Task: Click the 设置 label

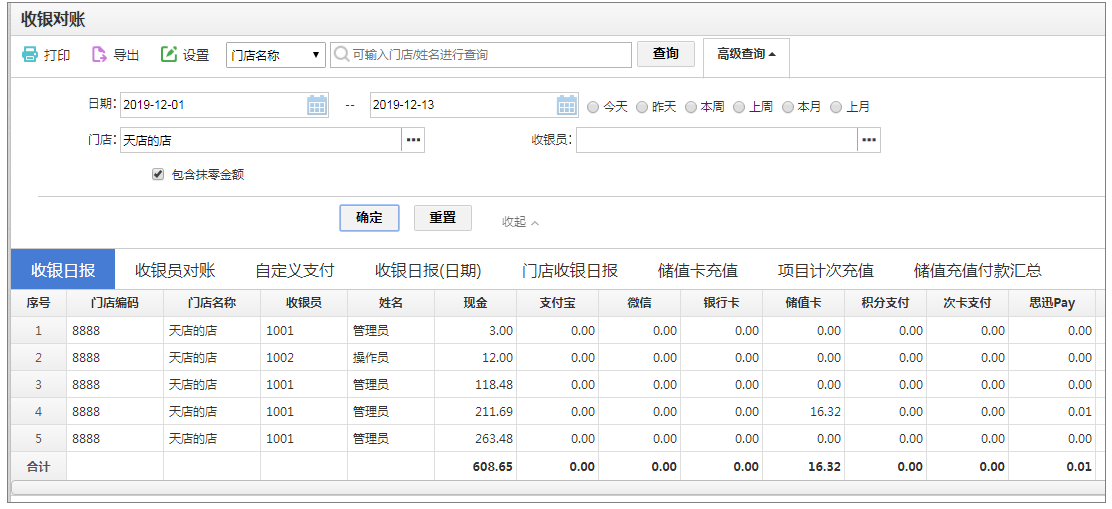Action: coord(196,55)
